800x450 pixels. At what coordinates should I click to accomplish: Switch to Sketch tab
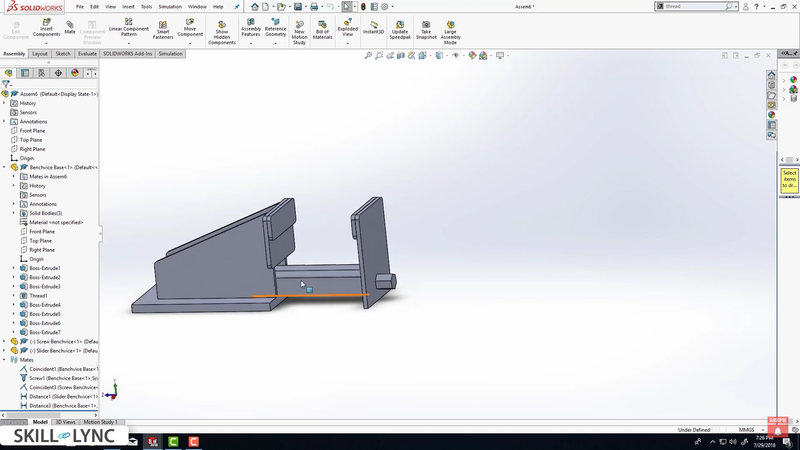pyautogui.click(x=63, y=54)
